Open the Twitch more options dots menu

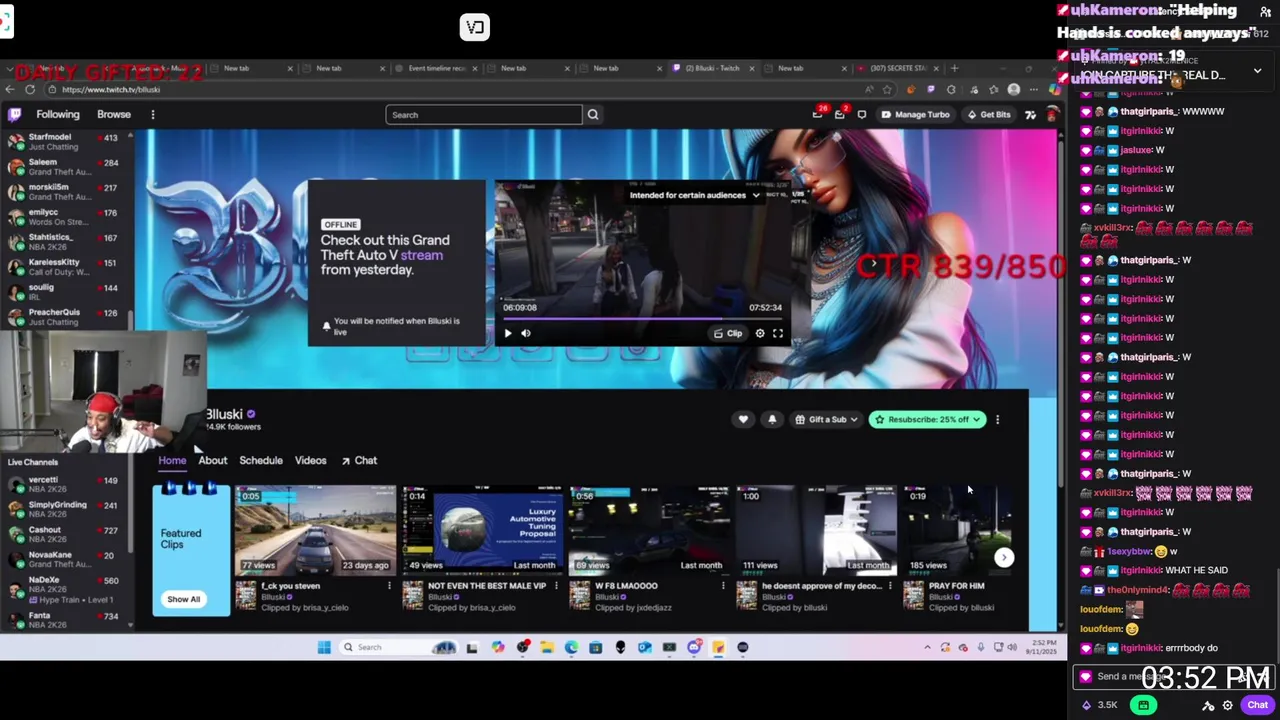coord(152,114)
